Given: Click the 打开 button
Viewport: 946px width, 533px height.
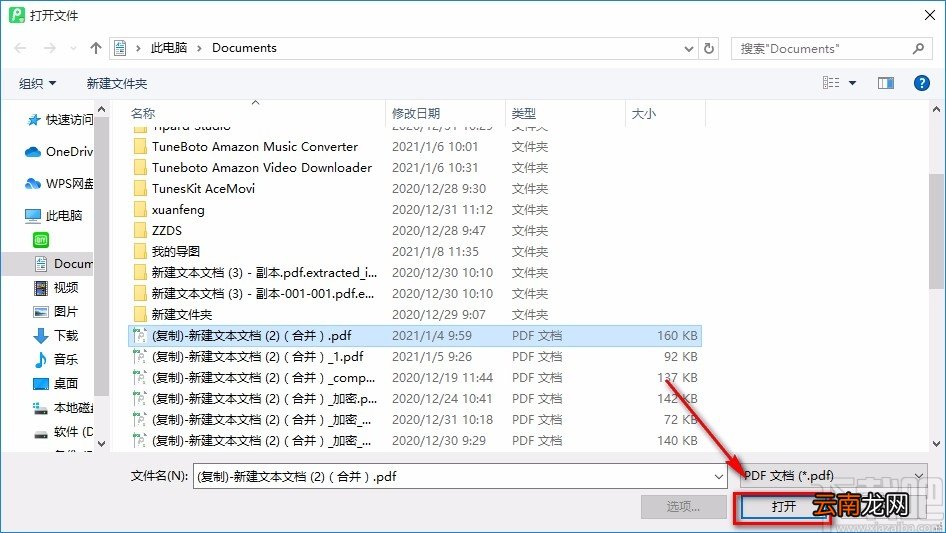Looking at the screenshot, I should click(x=784, y=506).
